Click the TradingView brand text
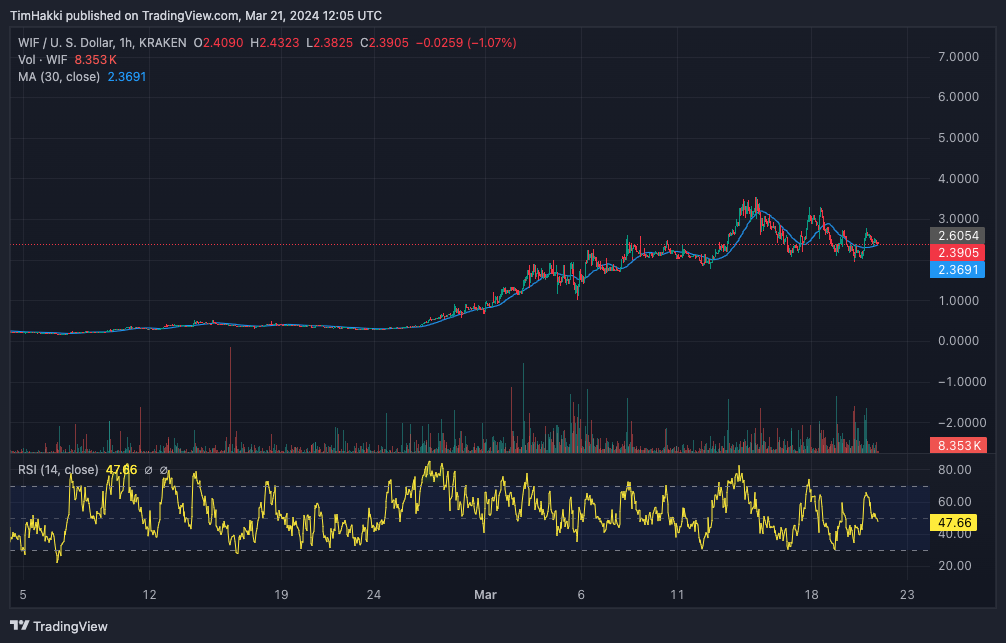 [x=71, y=626]
